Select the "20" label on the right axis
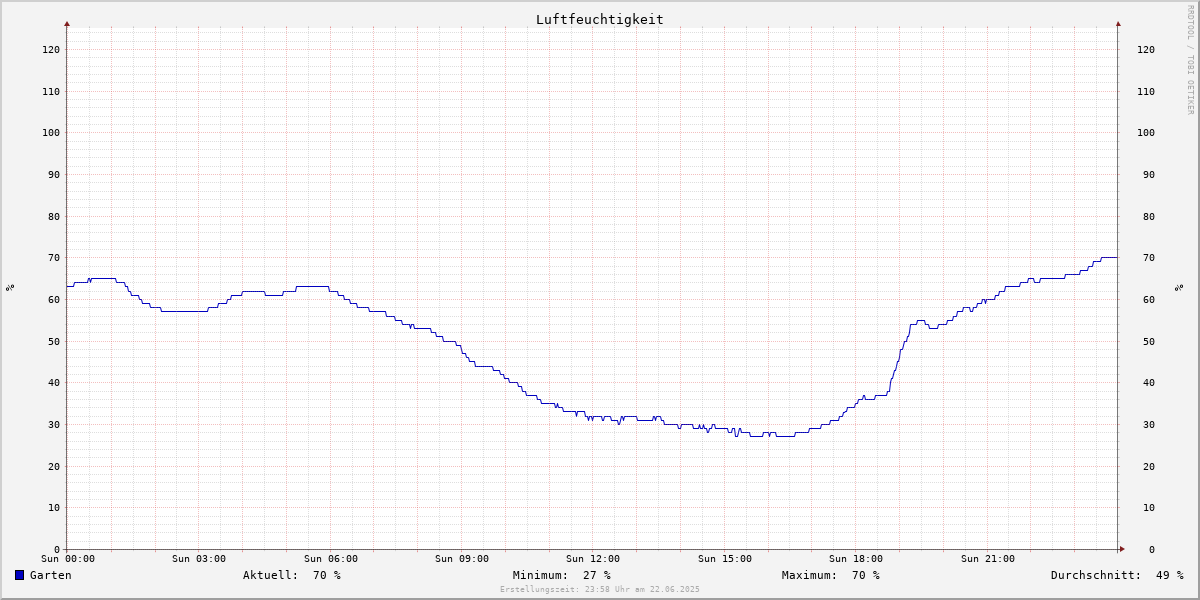The height and width of the screenshot is (600, 1200). [x=1149, y=466]
